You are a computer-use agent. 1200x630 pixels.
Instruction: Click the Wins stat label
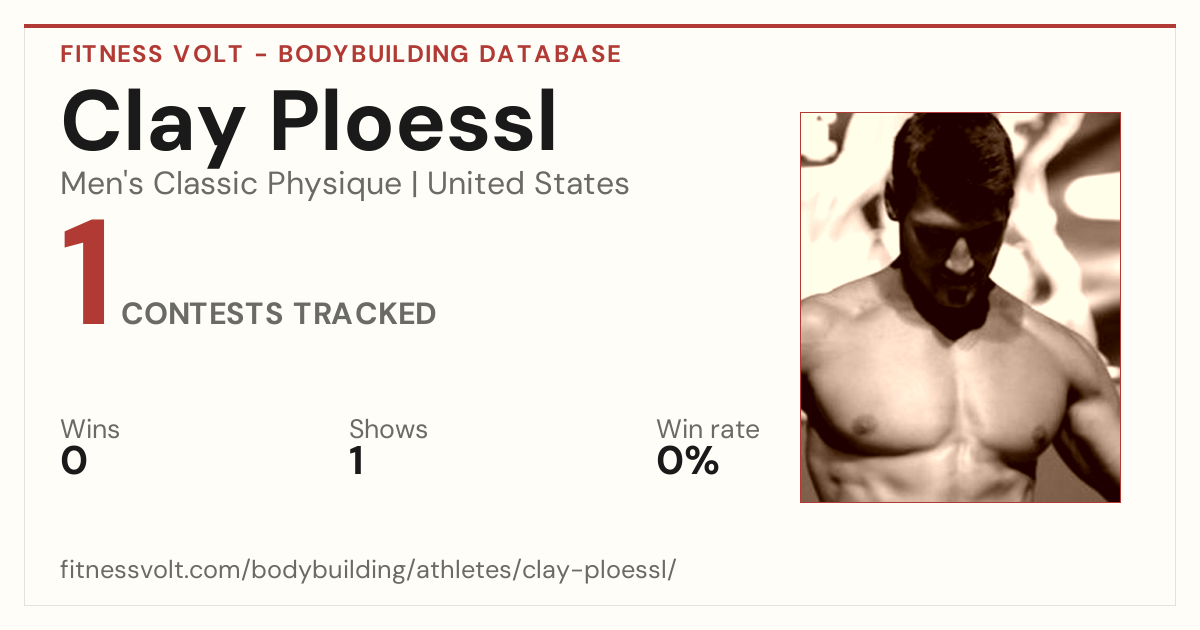click(90, 429)
